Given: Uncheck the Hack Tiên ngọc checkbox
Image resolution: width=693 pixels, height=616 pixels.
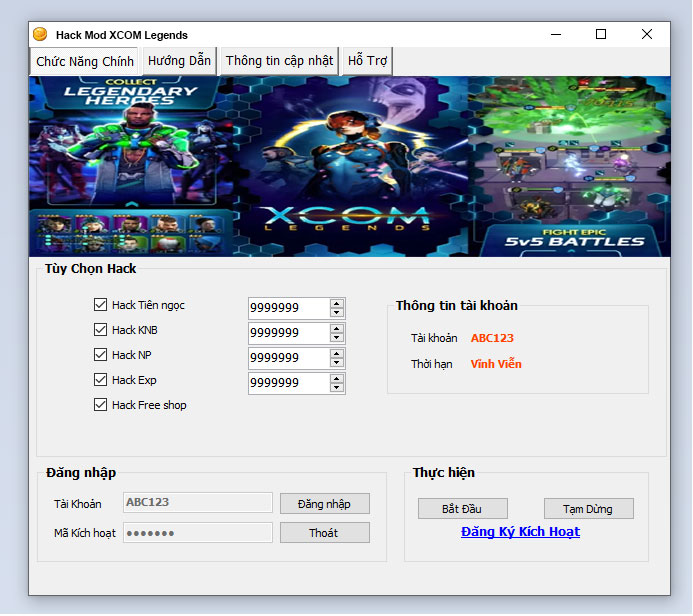Looking at the screenshot, I should [100, 304].
